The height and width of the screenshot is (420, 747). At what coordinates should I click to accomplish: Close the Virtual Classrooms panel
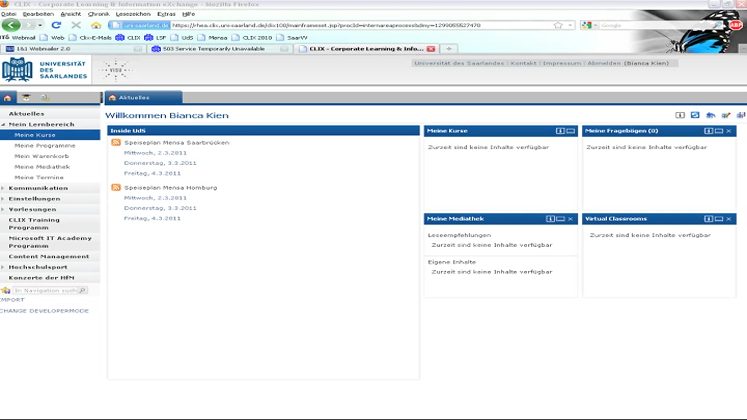[729, 218]
